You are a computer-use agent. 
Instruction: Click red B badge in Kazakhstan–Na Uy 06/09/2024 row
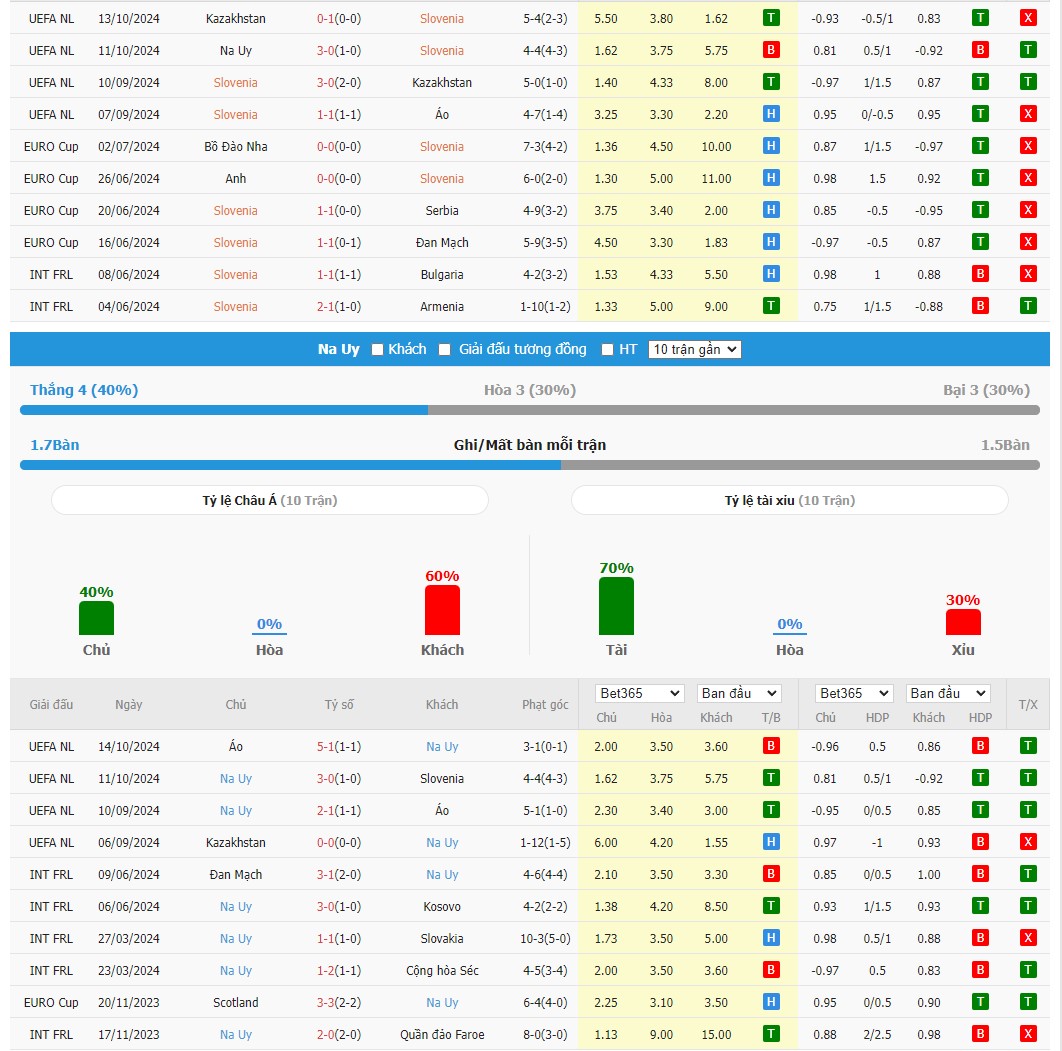(979, 842)
